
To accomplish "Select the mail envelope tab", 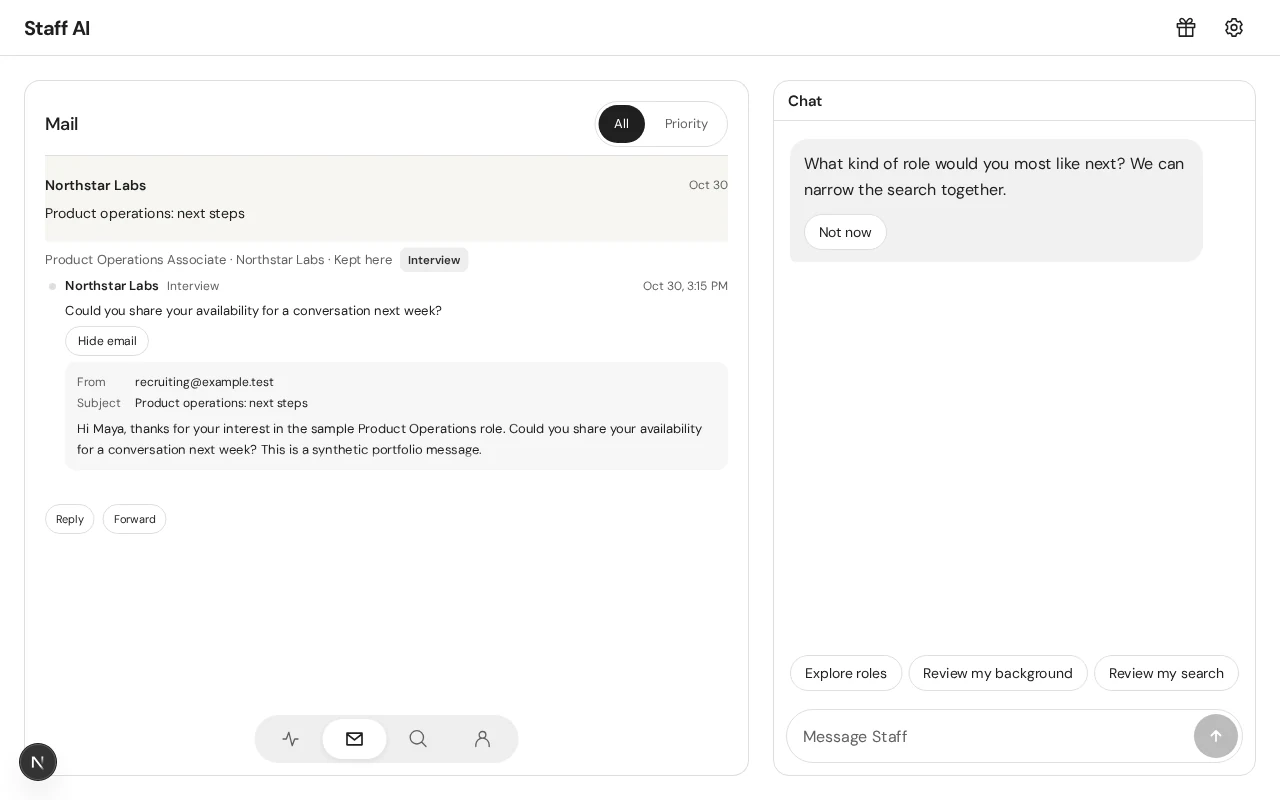I will pos(355,739).
